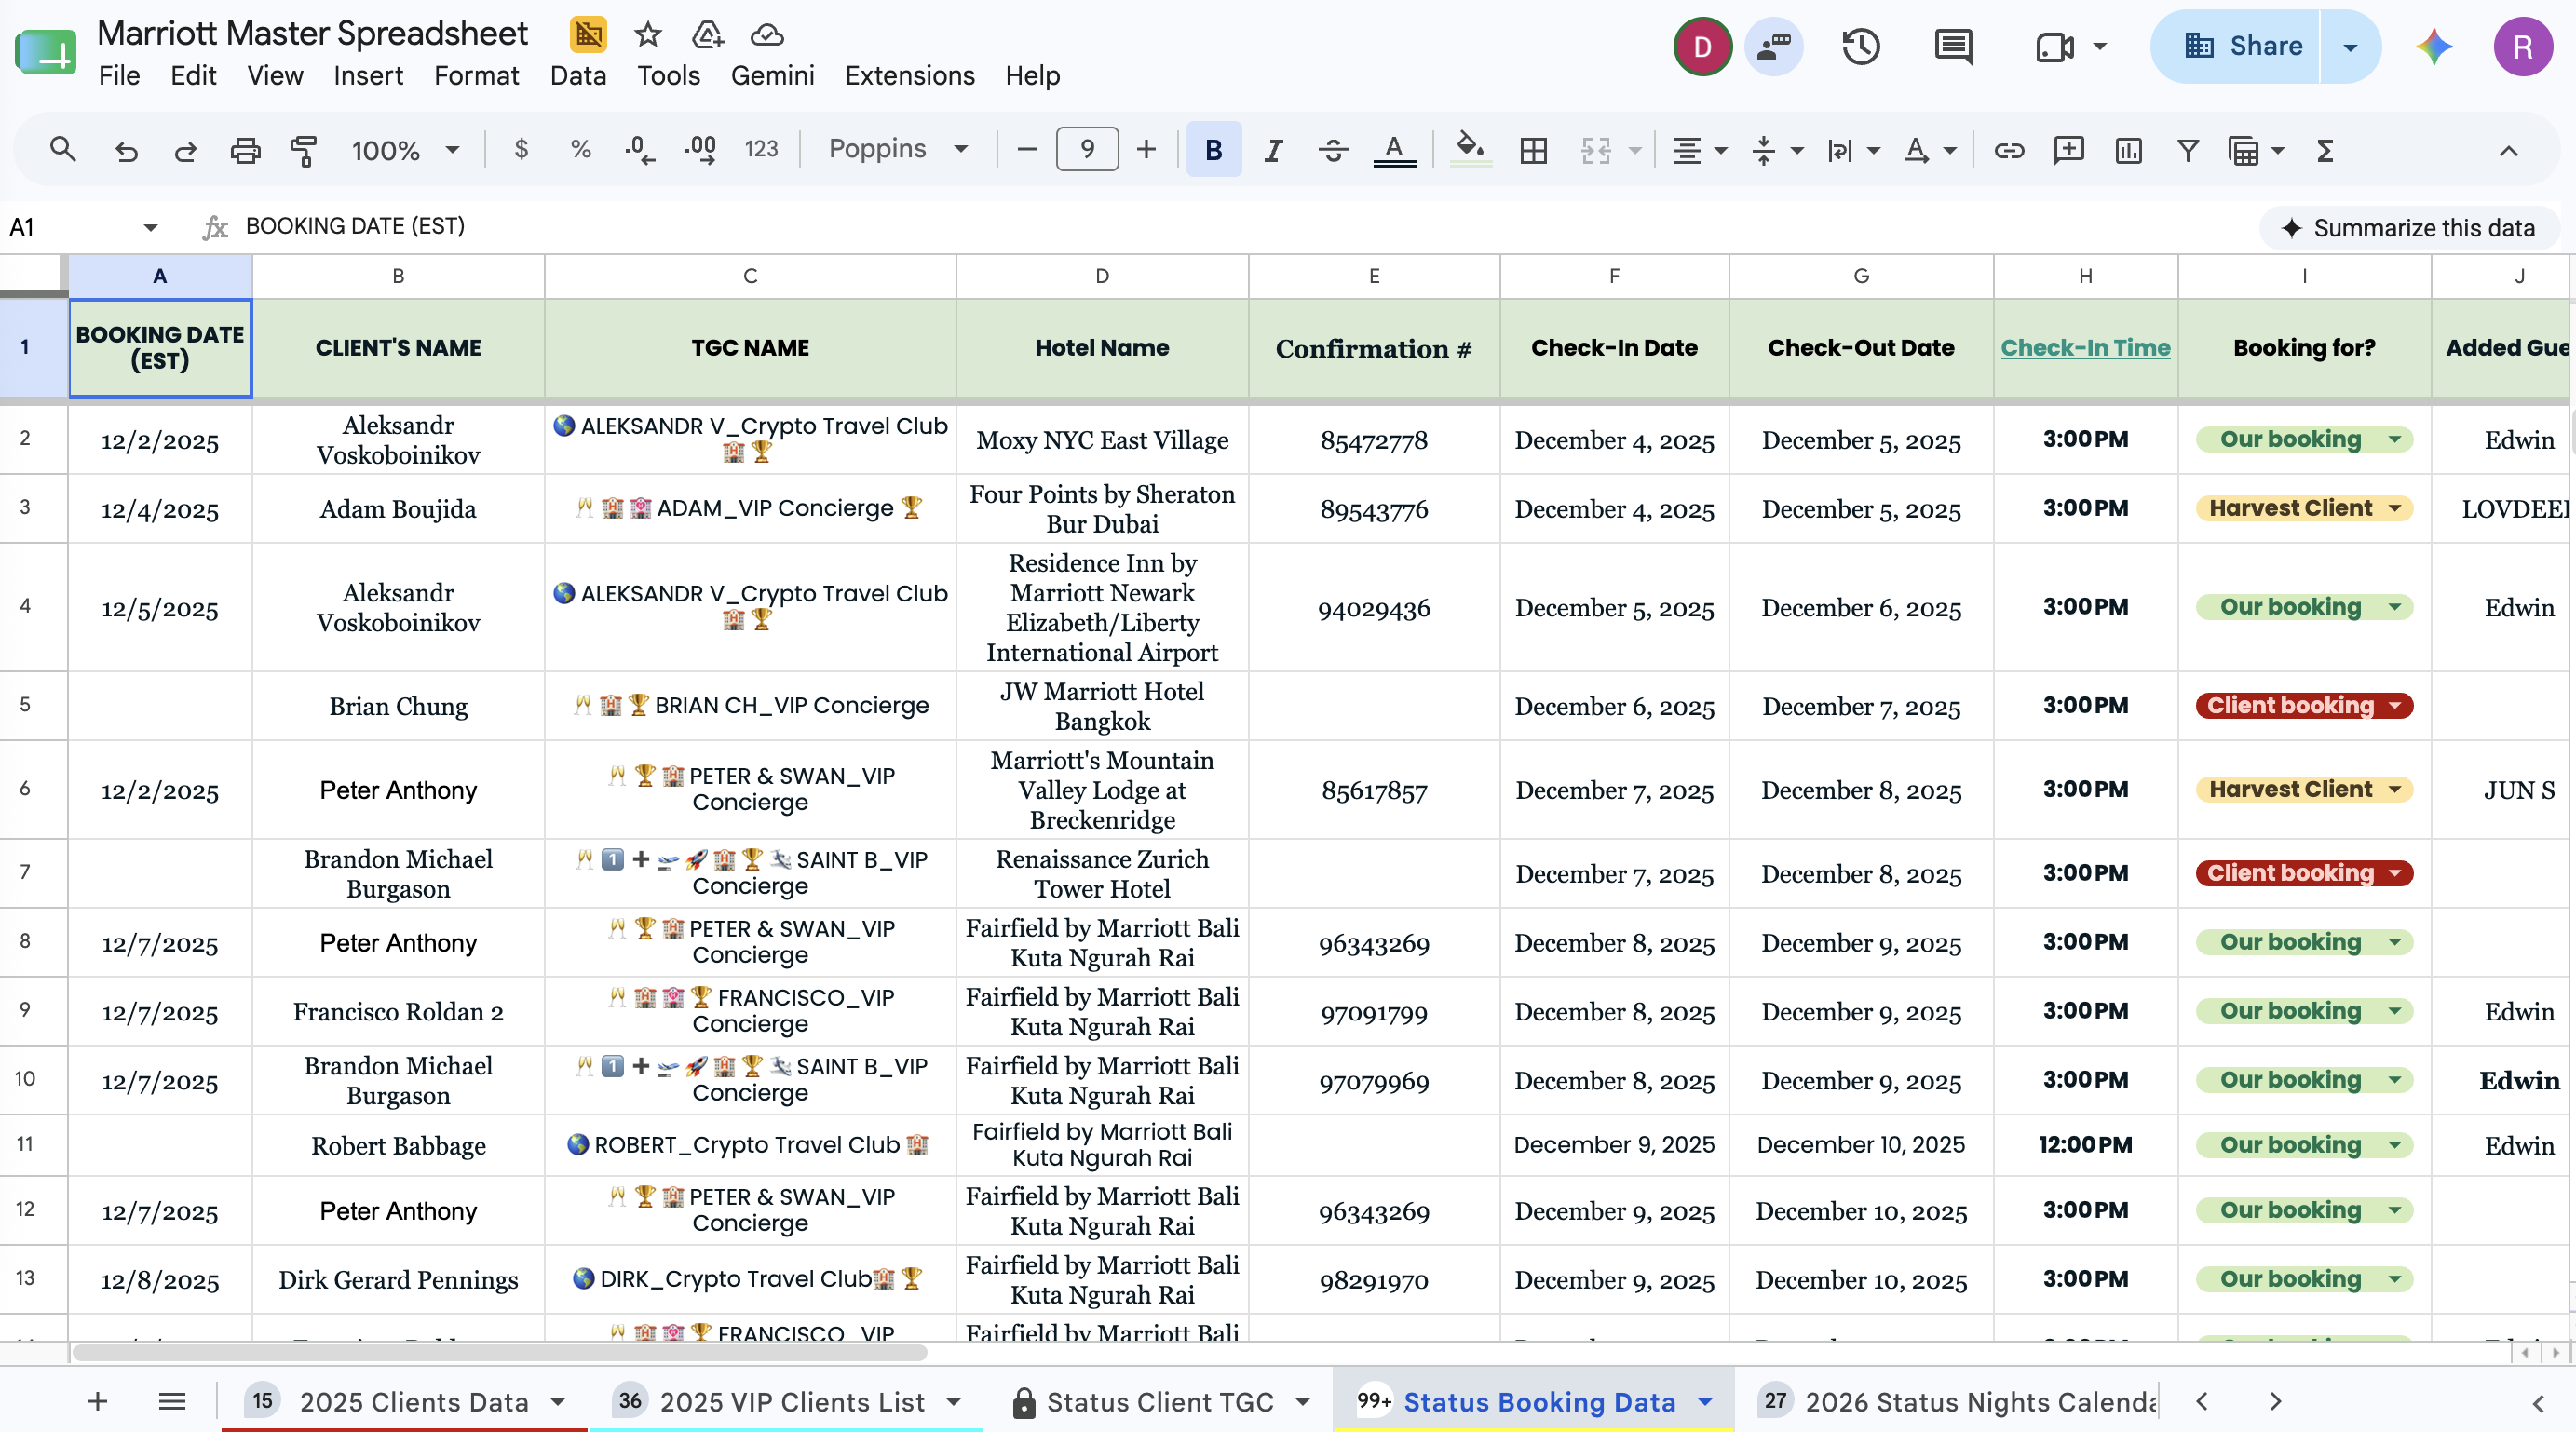Star the Marriott Master Spreadsheet
This screenshot has width=2576, height=1432.
click(648, 35)
